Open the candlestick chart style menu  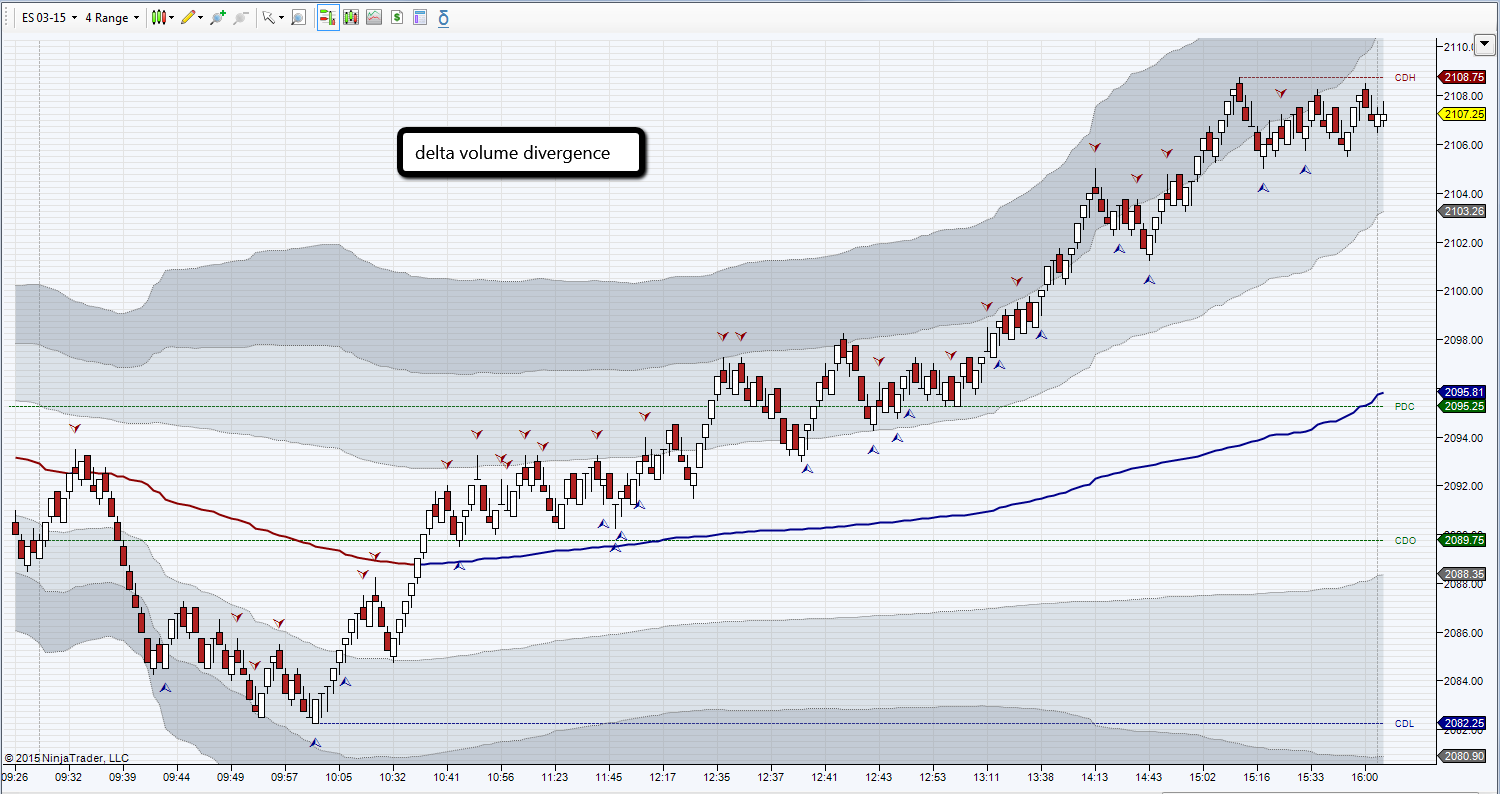coord(161,18)
